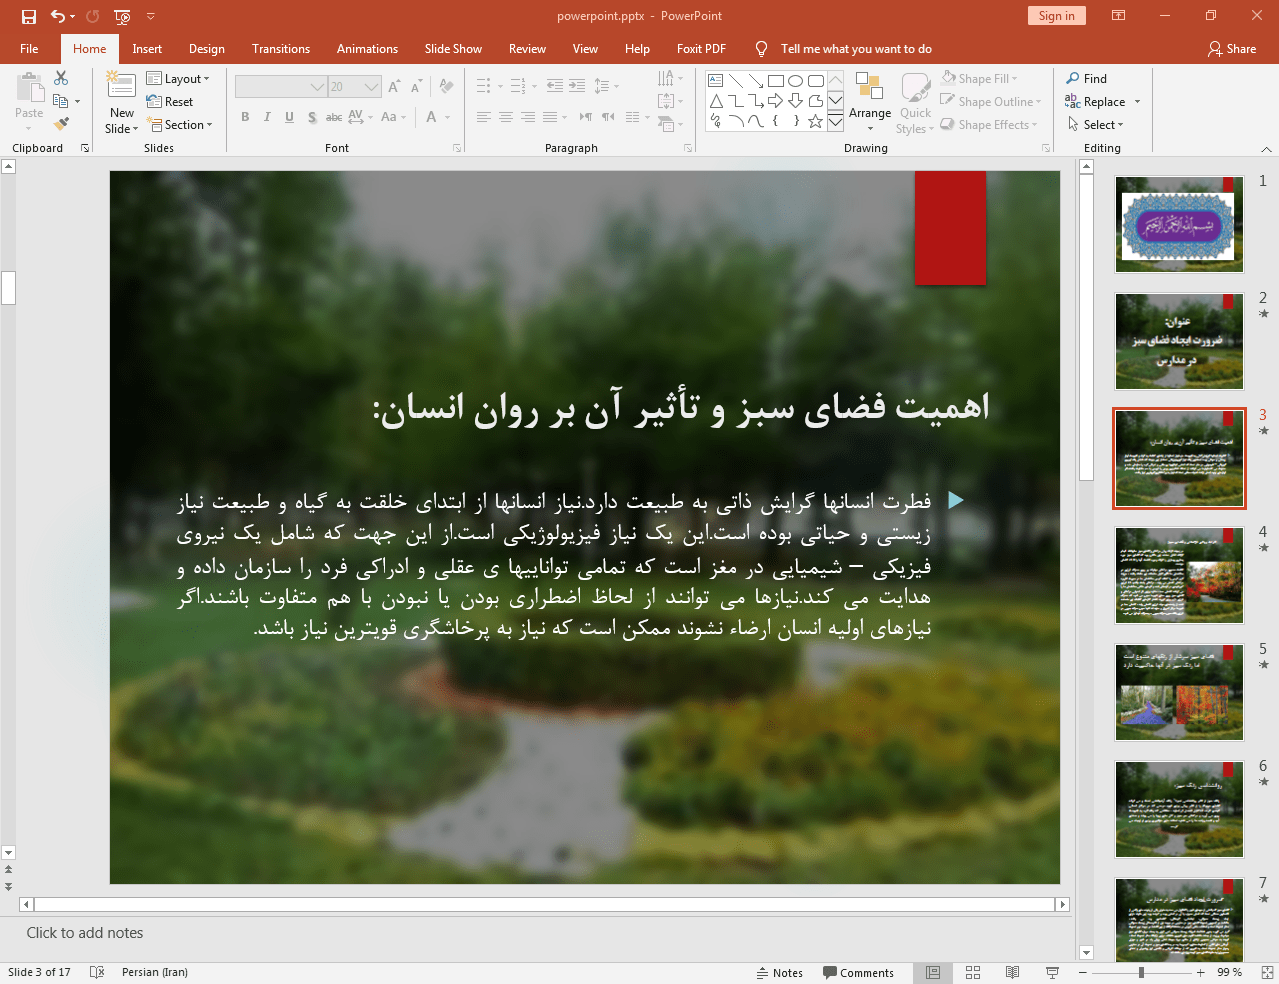Toggle Underline formatting

tap(289, 117)
